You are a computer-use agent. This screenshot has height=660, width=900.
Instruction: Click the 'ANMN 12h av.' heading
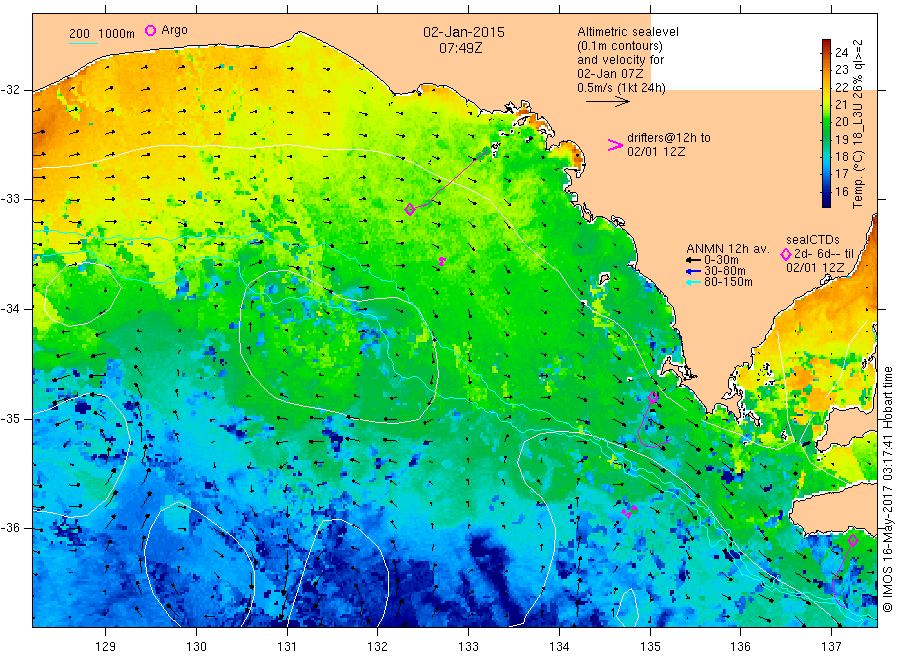click(727, 249)
